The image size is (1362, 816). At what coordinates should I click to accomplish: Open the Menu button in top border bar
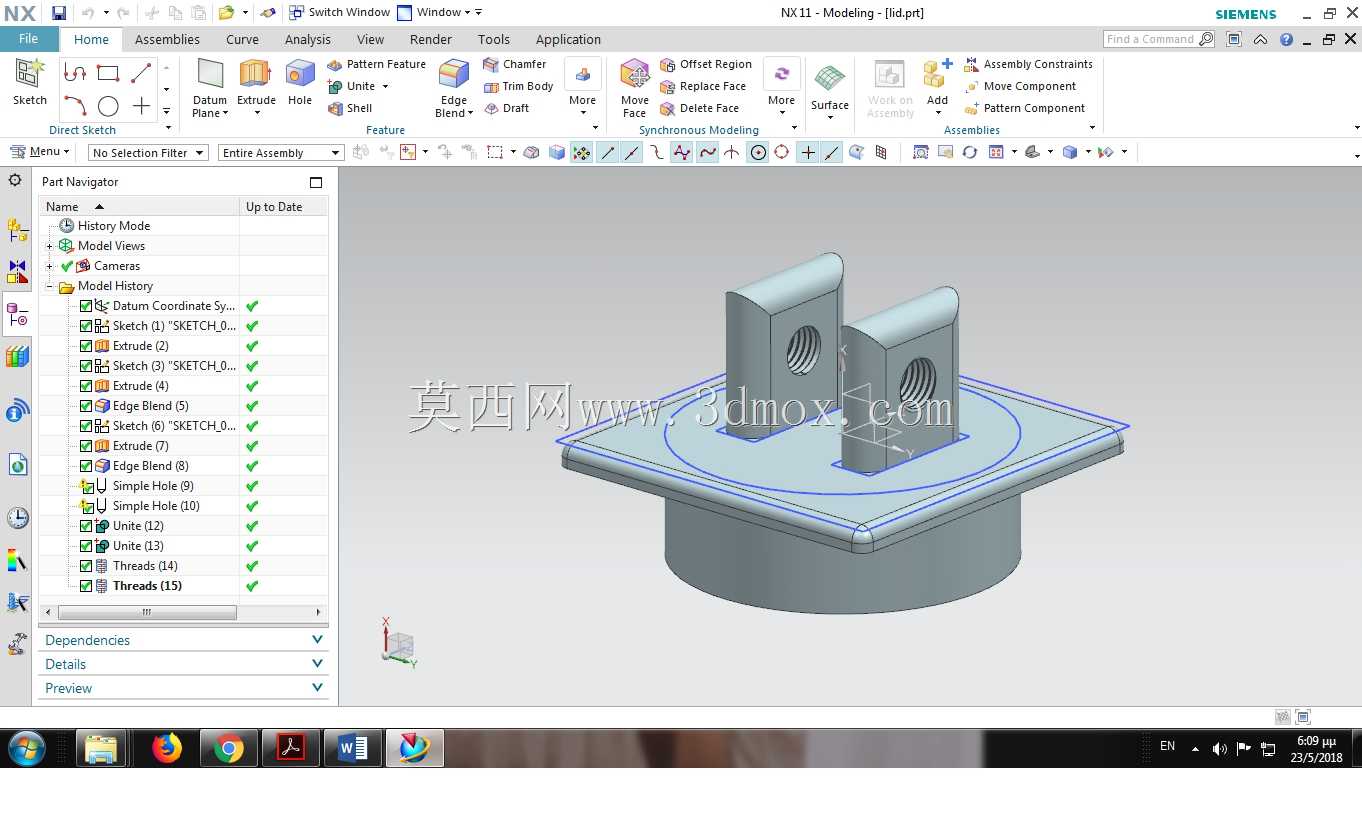[x=40, y=152]
